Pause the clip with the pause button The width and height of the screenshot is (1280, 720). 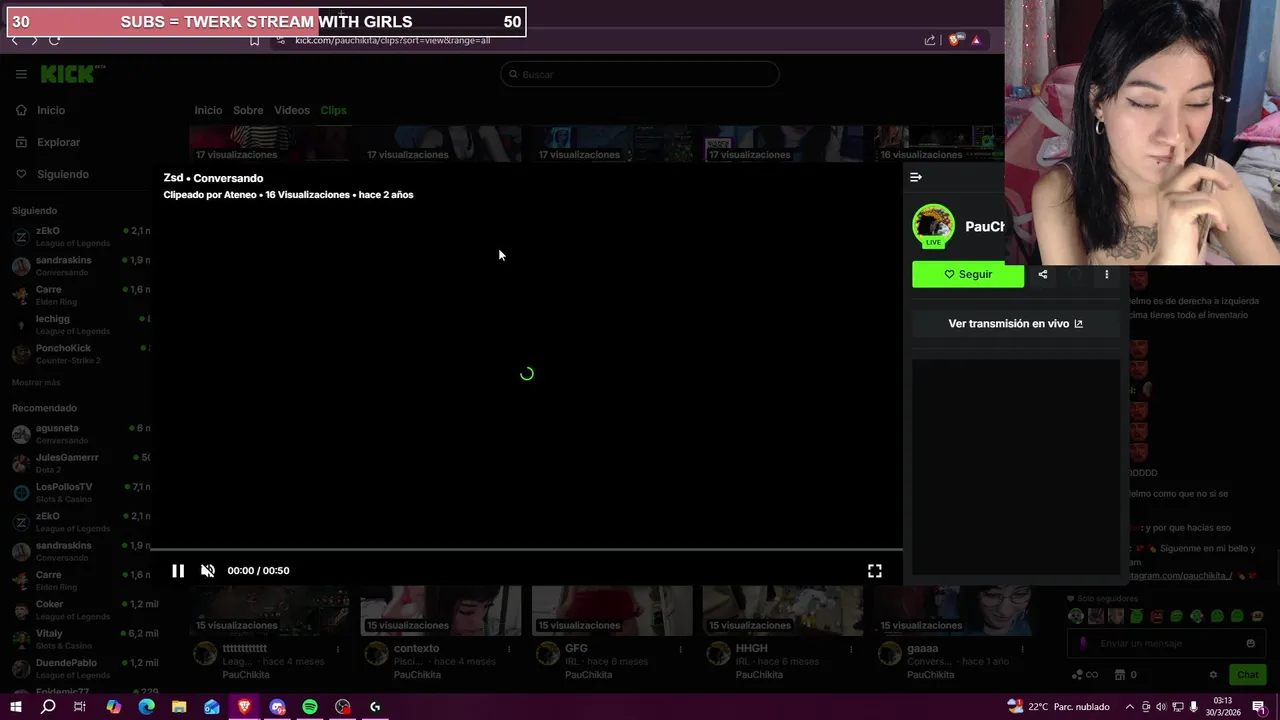tap(178, 571)
